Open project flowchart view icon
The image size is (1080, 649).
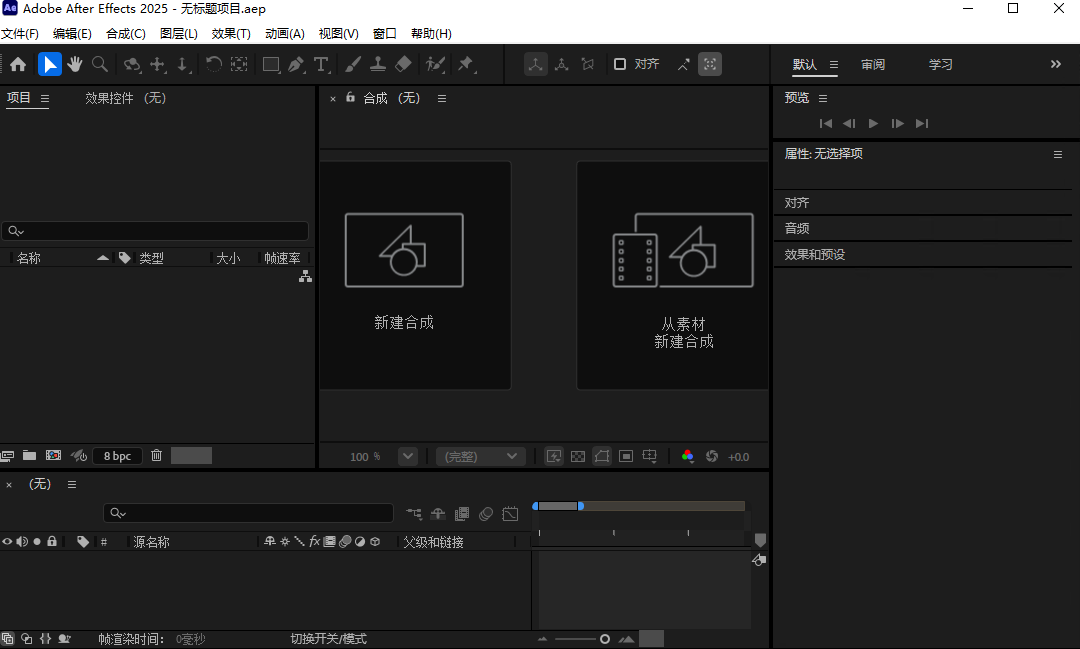(305, 276)
